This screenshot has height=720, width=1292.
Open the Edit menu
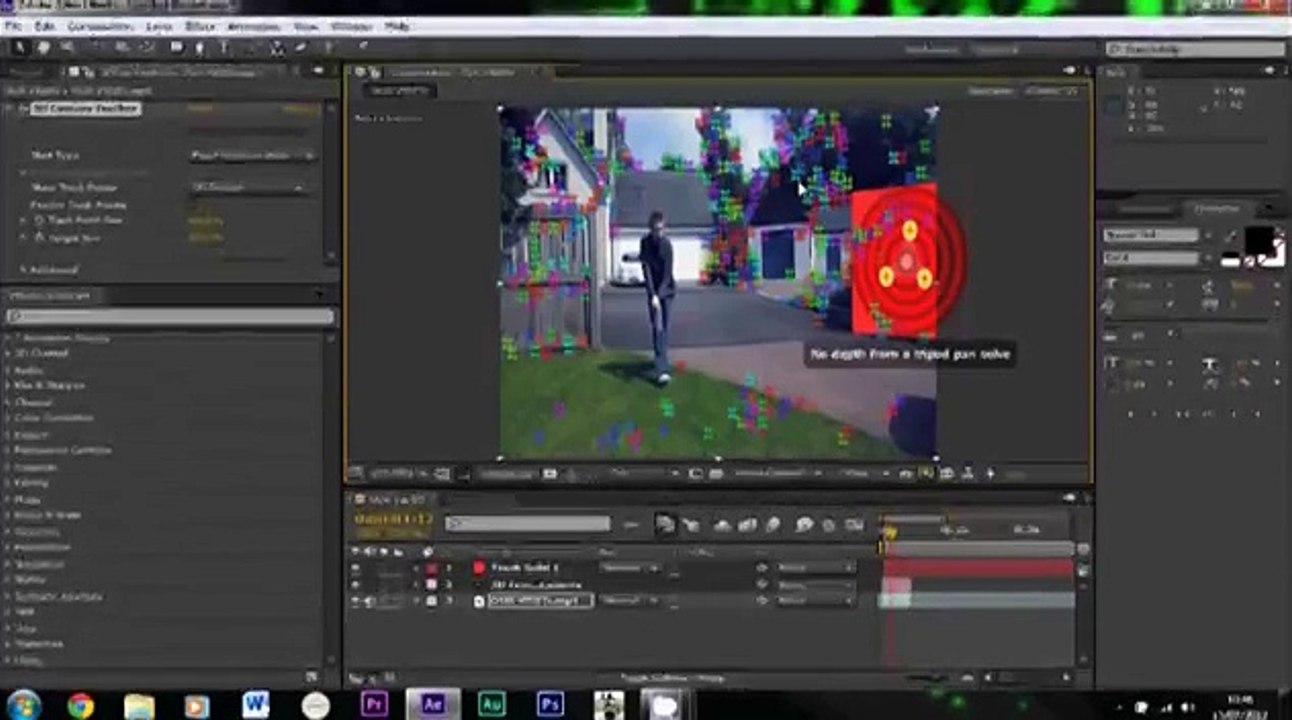[x=45, y=26]
